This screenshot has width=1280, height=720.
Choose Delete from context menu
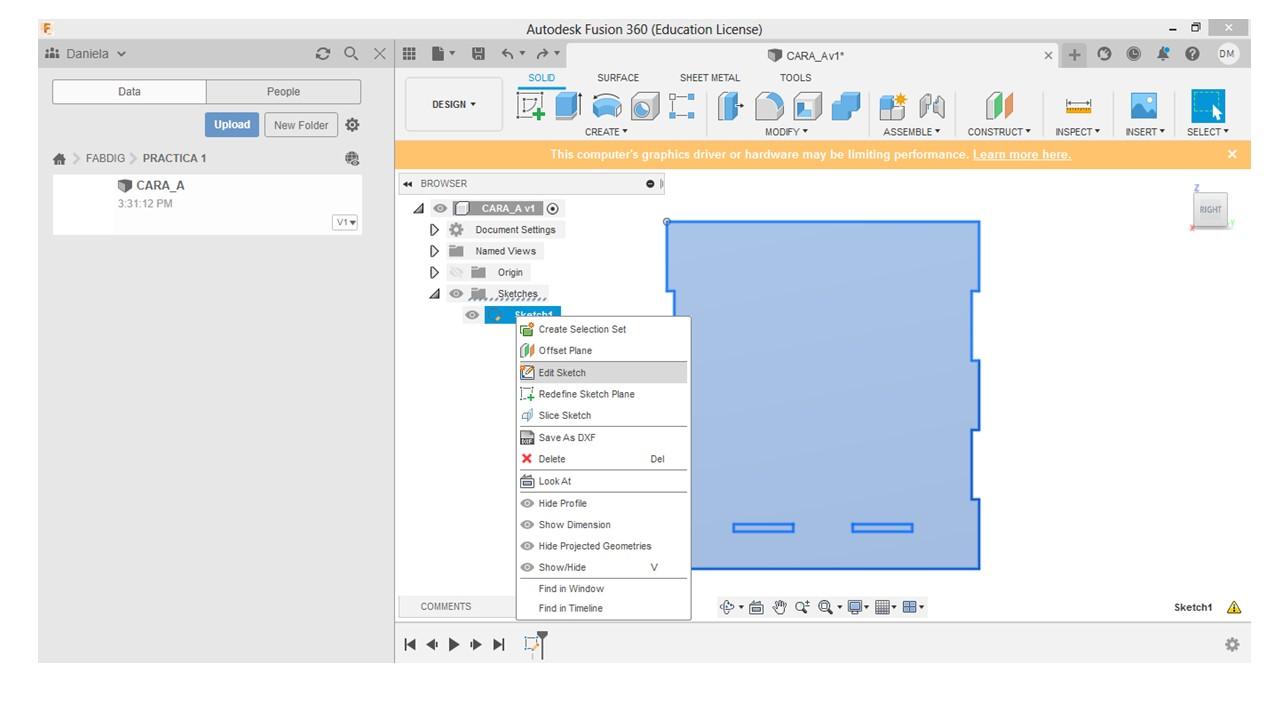603,459
